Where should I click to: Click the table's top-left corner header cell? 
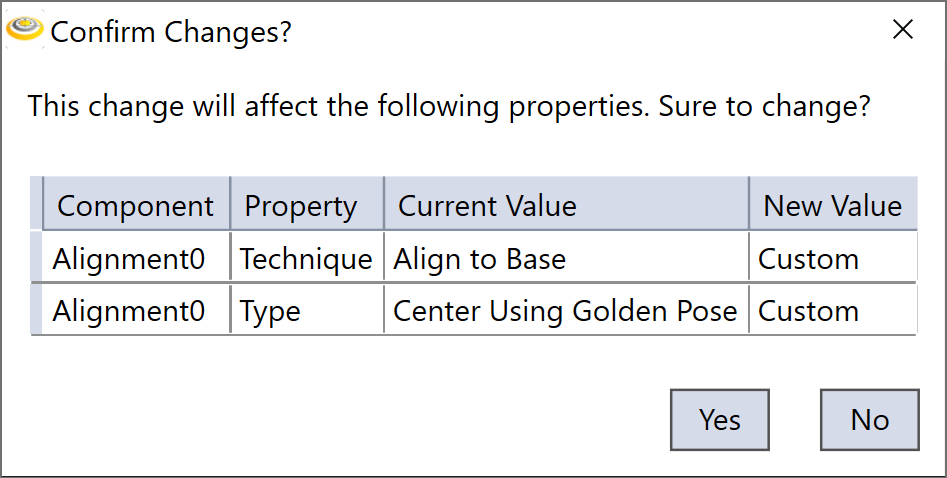37,206
